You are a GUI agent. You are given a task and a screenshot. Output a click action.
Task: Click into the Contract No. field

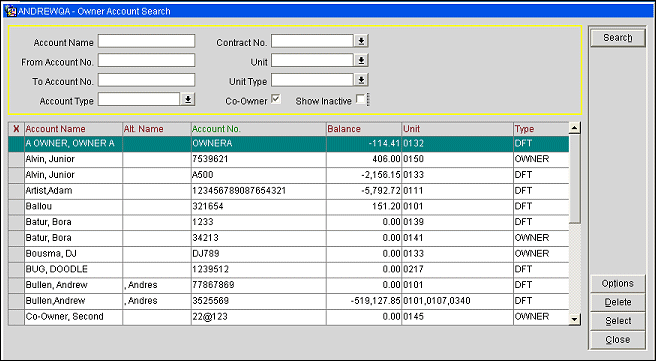[313, 41]
